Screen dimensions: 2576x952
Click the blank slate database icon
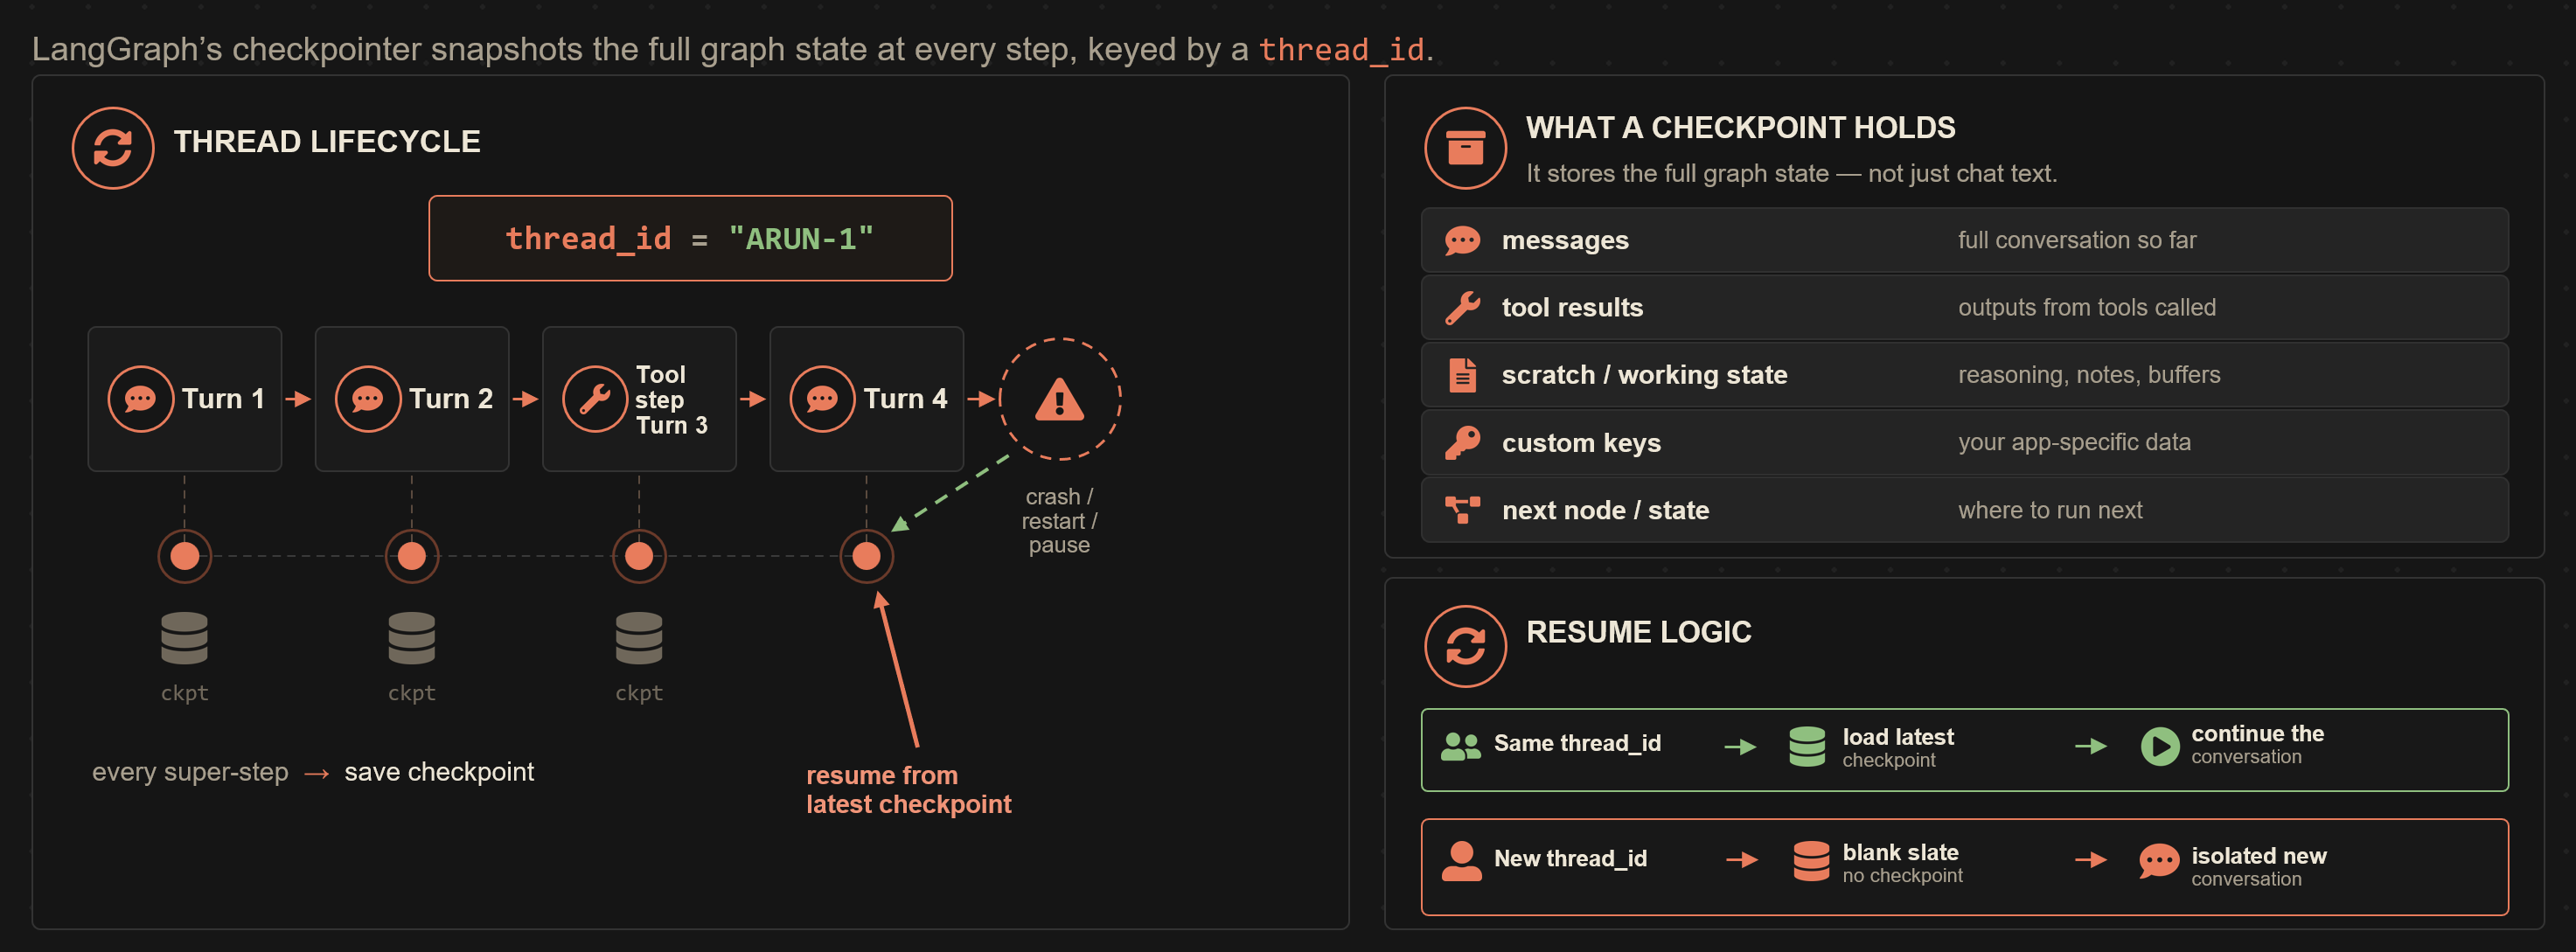coord(1811,861)
